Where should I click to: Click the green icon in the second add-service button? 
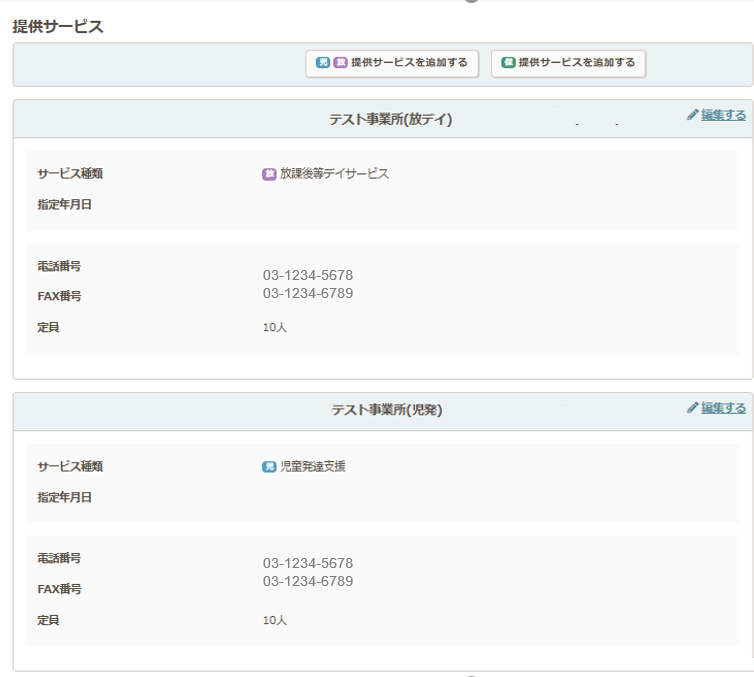click(x=508, y=63)
